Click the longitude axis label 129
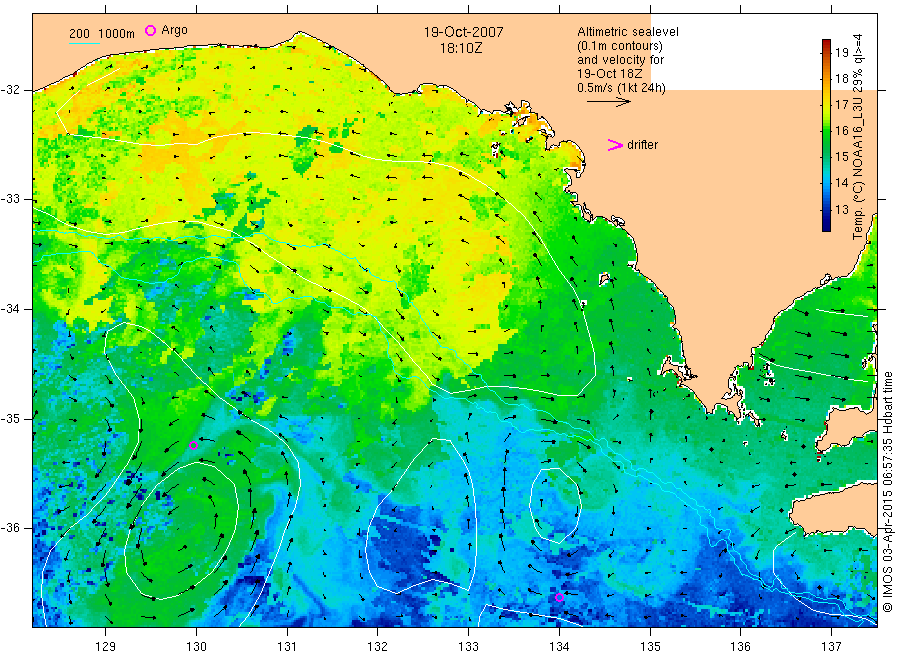 tap(106, 647)
